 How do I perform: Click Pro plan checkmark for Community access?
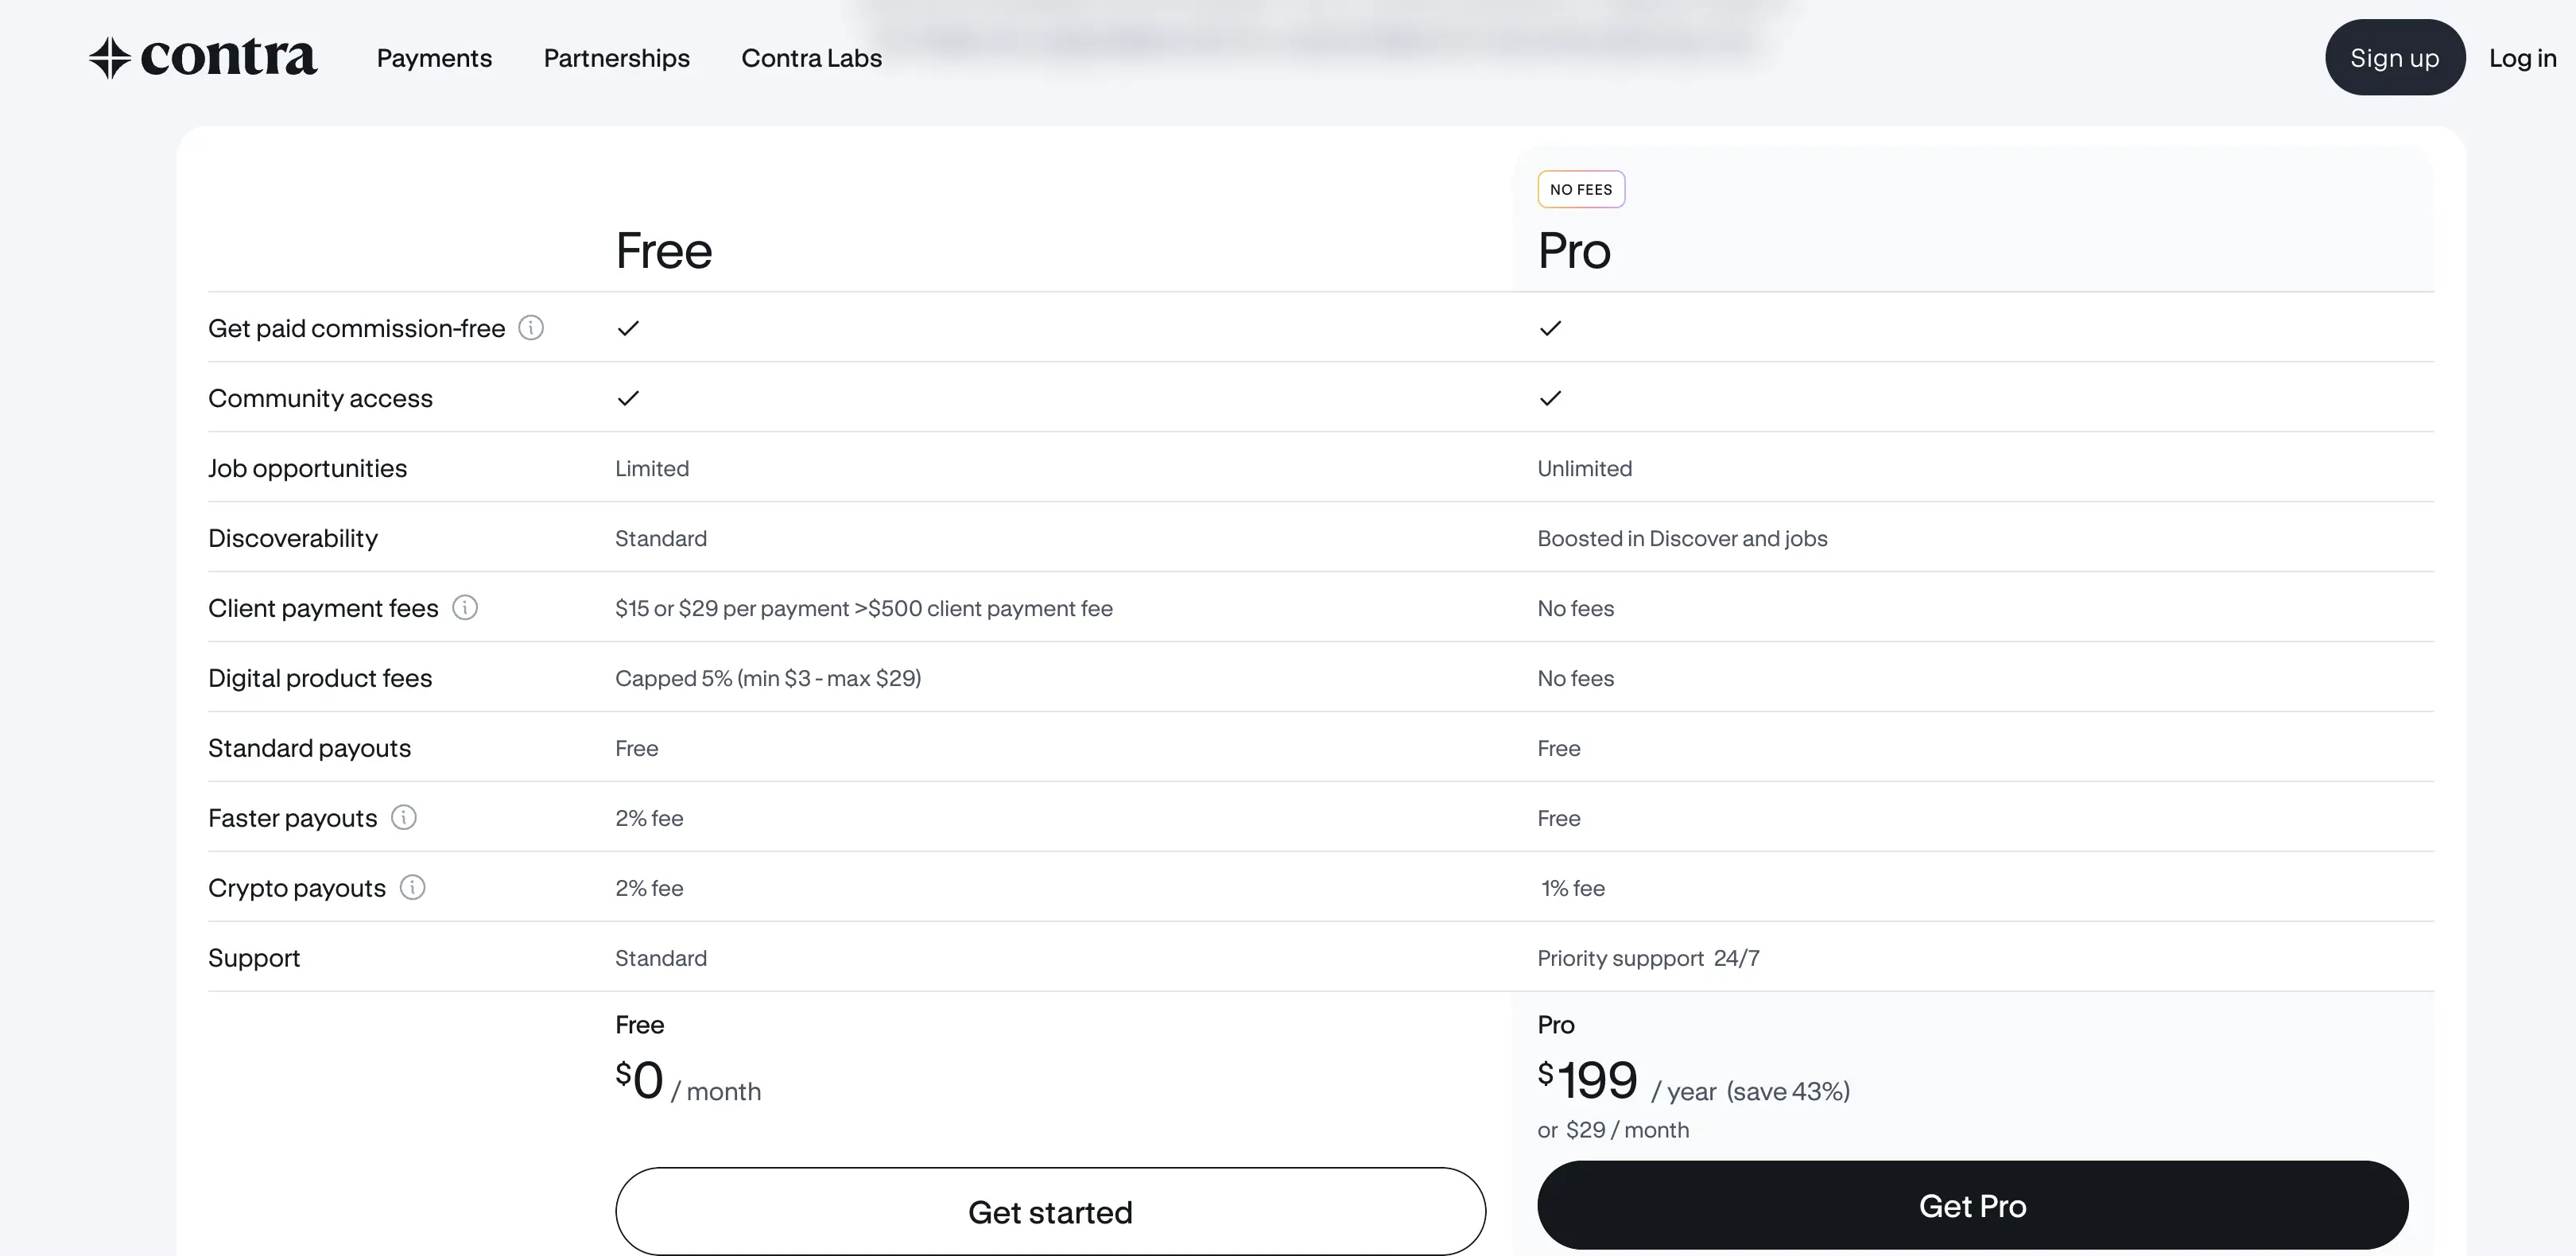coord(1550,398)
